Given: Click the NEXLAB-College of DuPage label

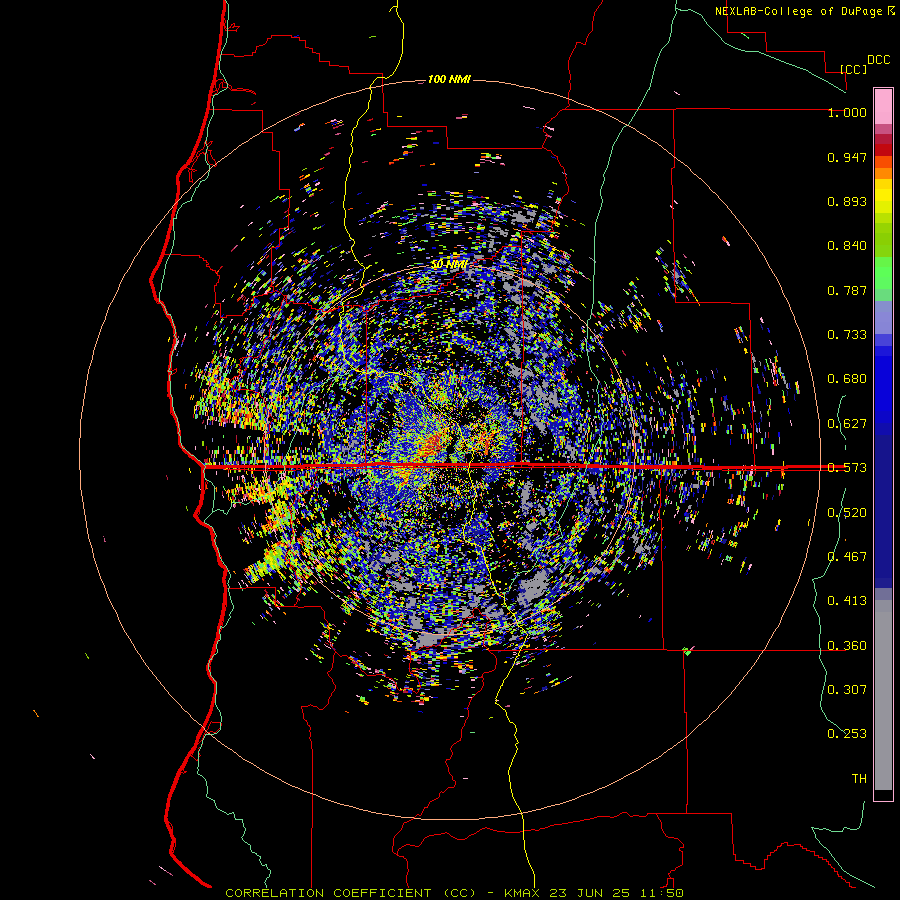Looking at the screenshot, I should point(805,11).
